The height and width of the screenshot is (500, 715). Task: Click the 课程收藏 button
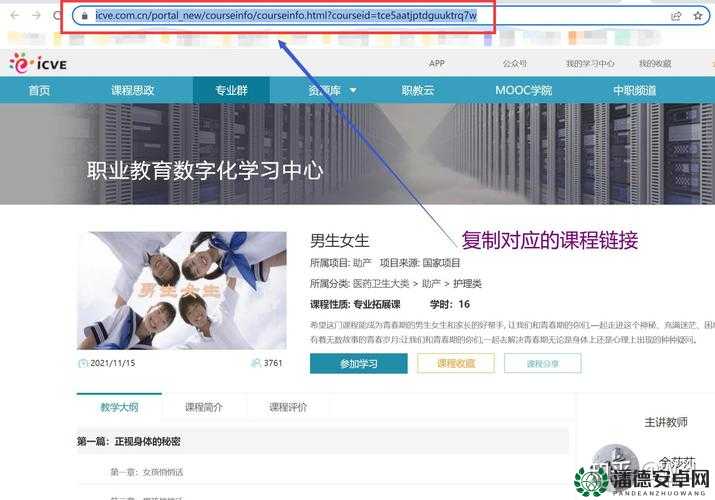point(456,364)
